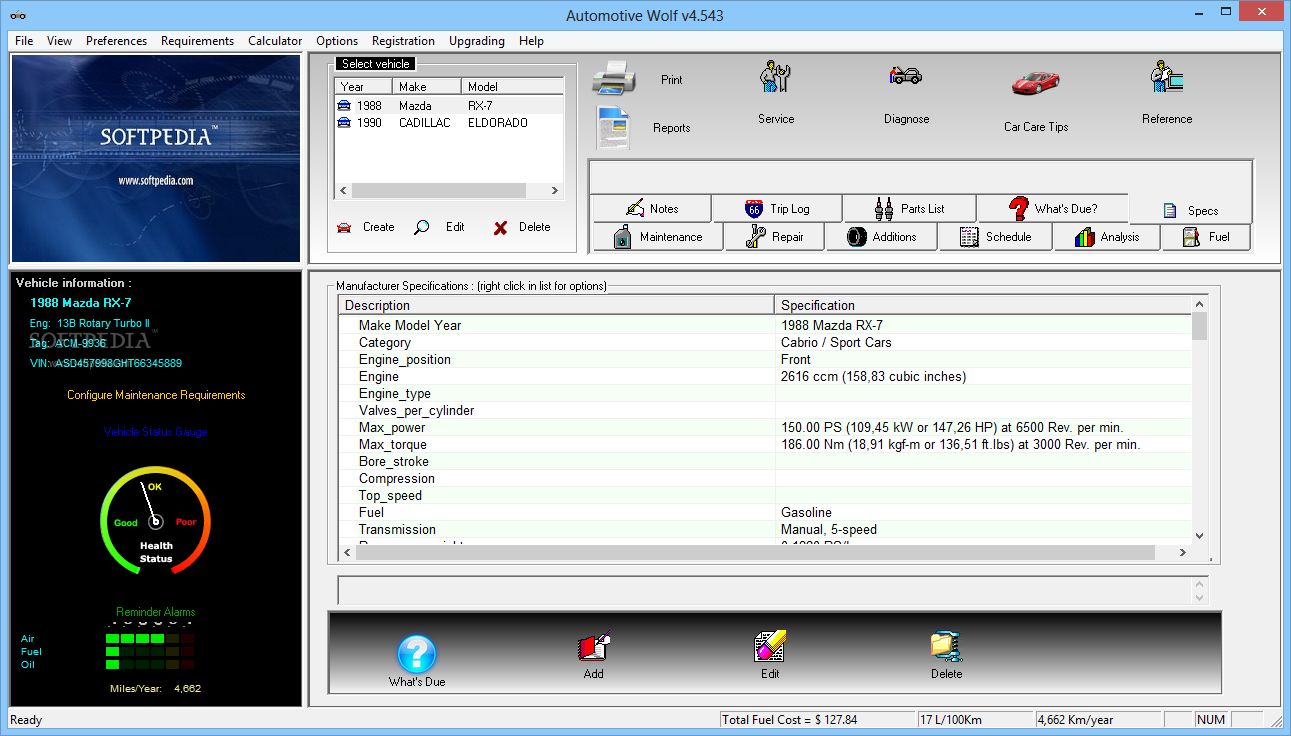Click Configure Maintenance Requirements link
Image resolution: width=1291 pixels, height=736 pixels.
coord(156,395)
